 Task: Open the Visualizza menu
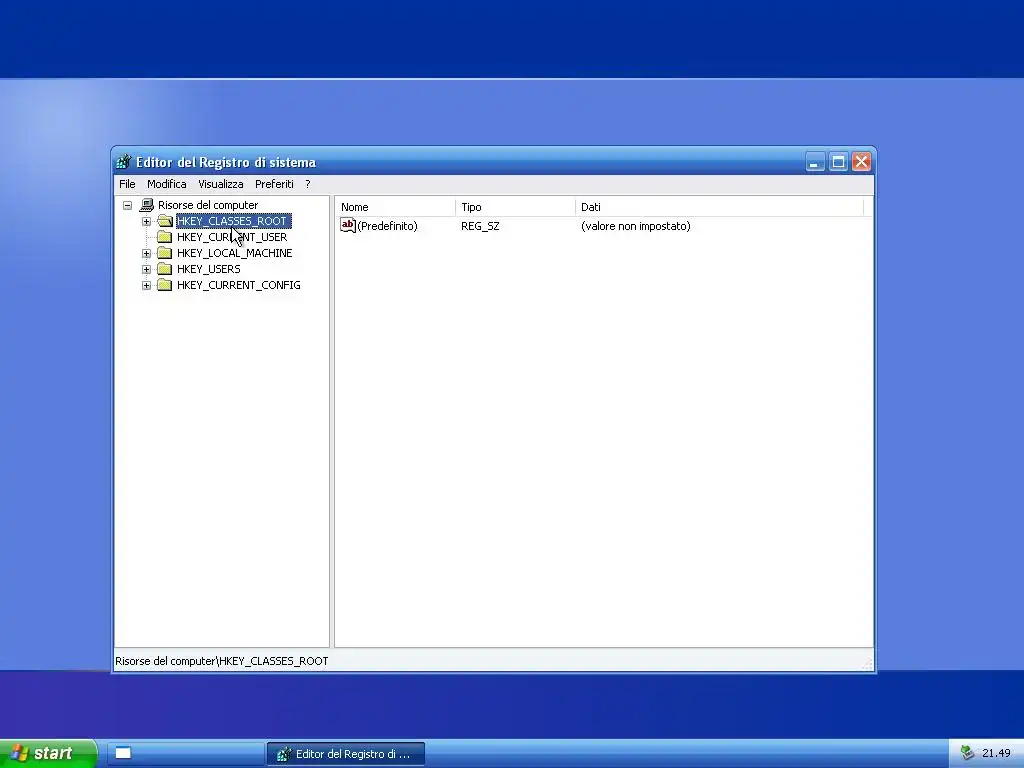point(221,184)
